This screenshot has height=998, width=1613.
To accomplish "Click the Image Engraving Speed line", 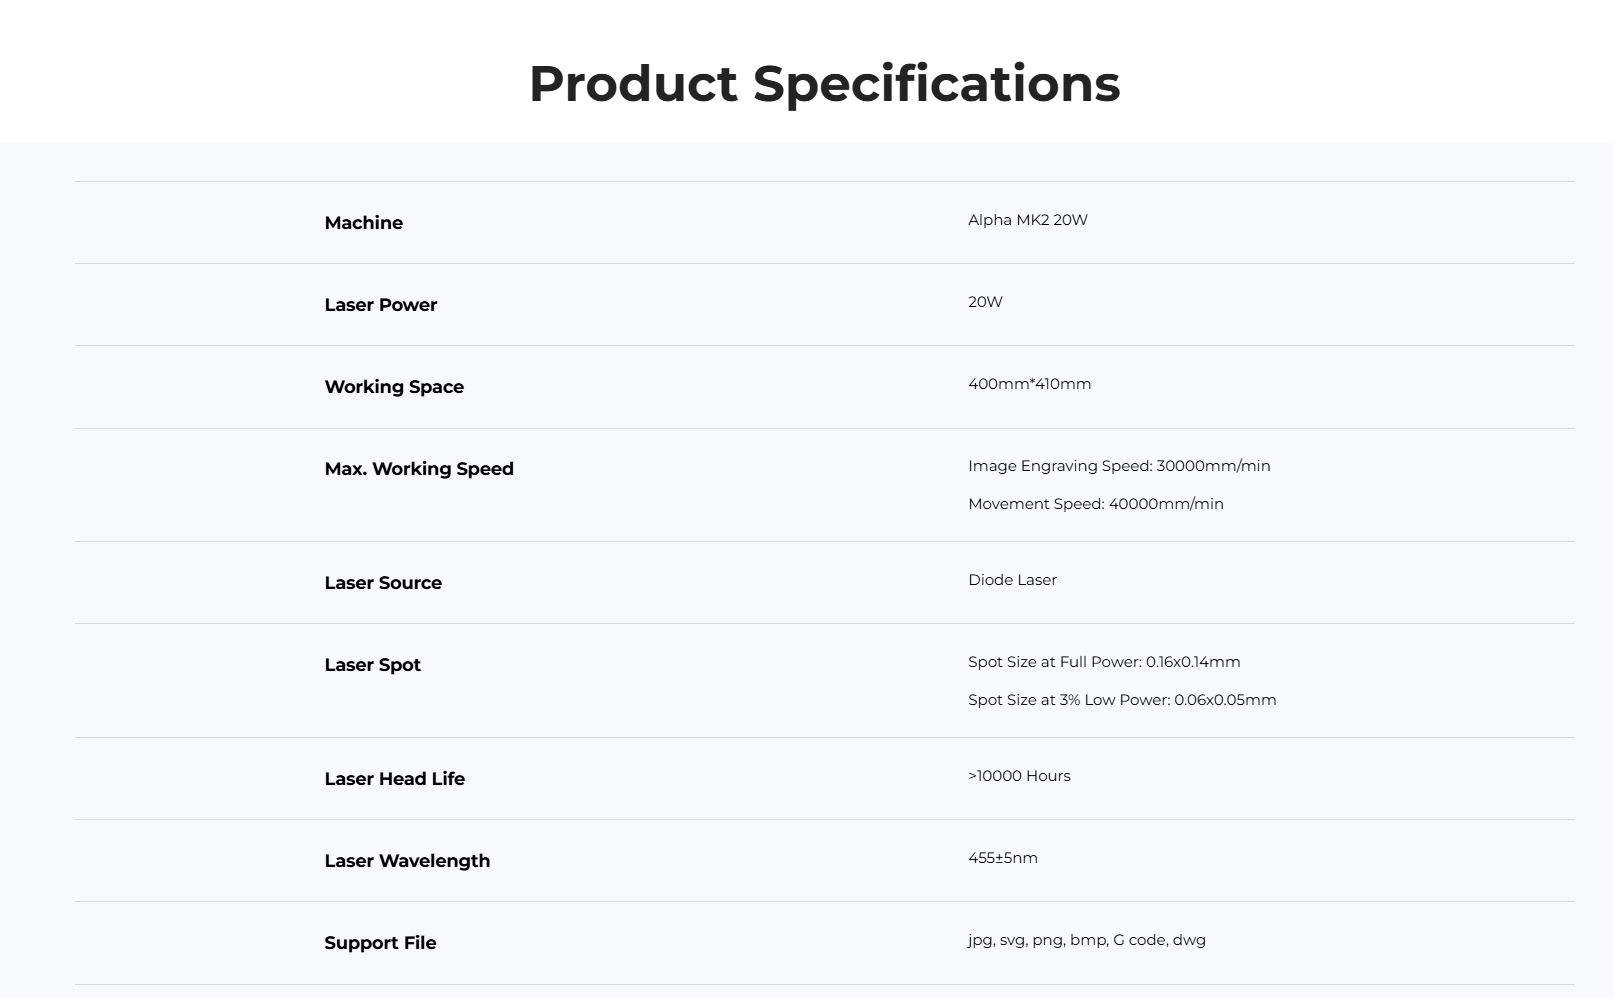I will [x=1118, y=466].
